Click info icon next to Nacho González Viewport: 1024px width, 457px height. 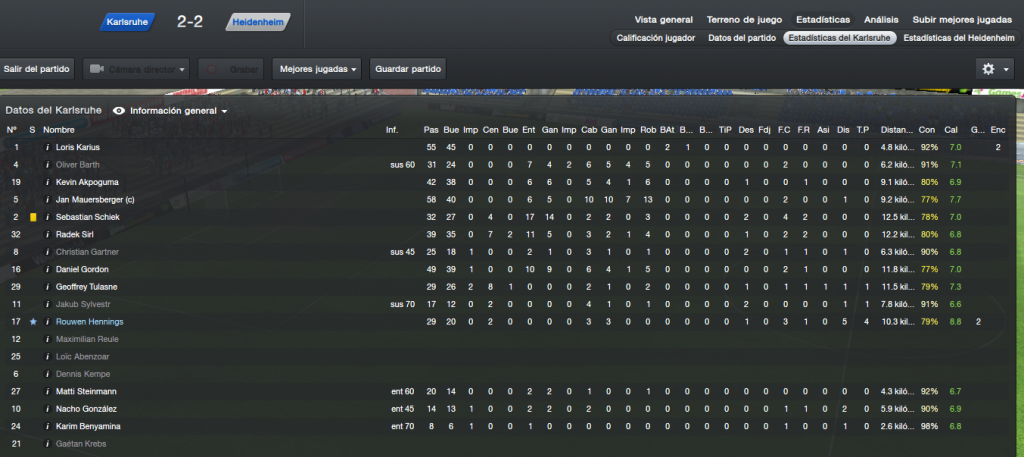pyautogui.click(x=48, y=409)
